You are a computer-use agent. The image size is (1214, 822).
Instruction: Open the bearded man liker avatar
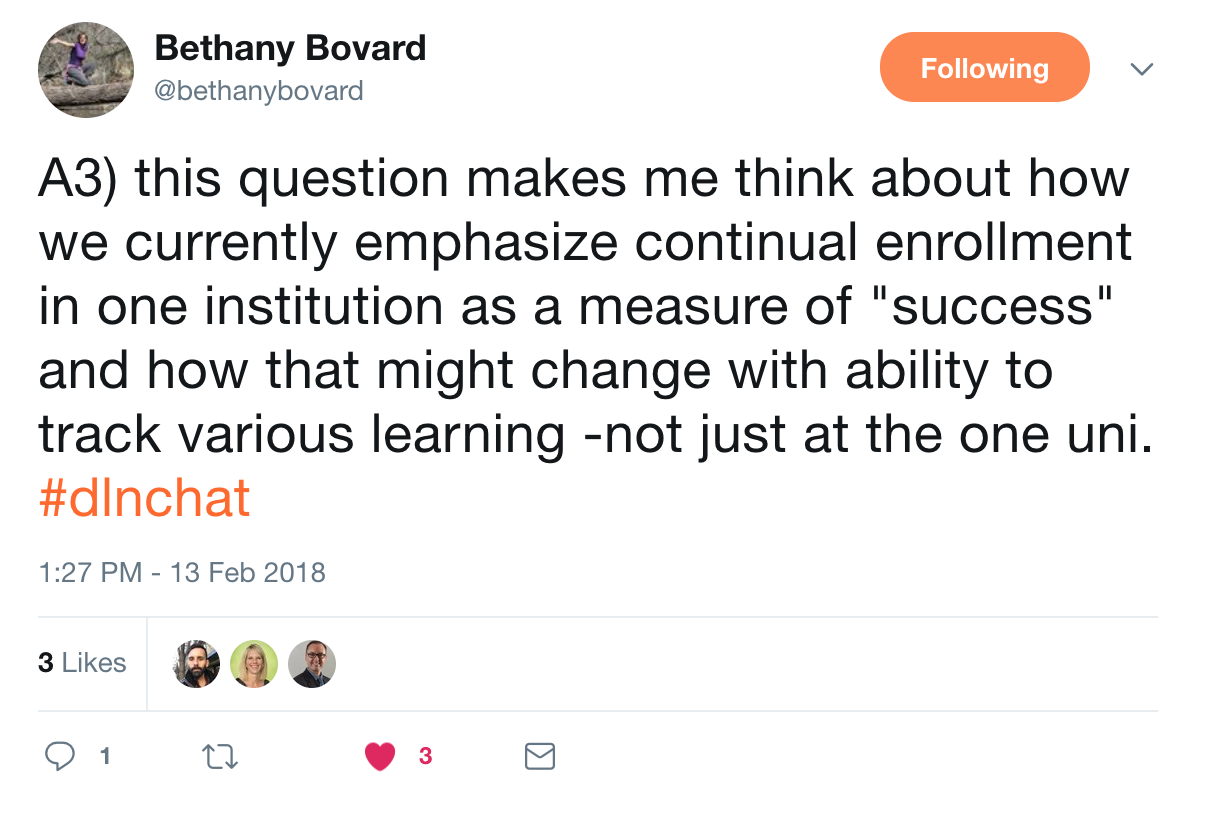(x=196, y=664)
